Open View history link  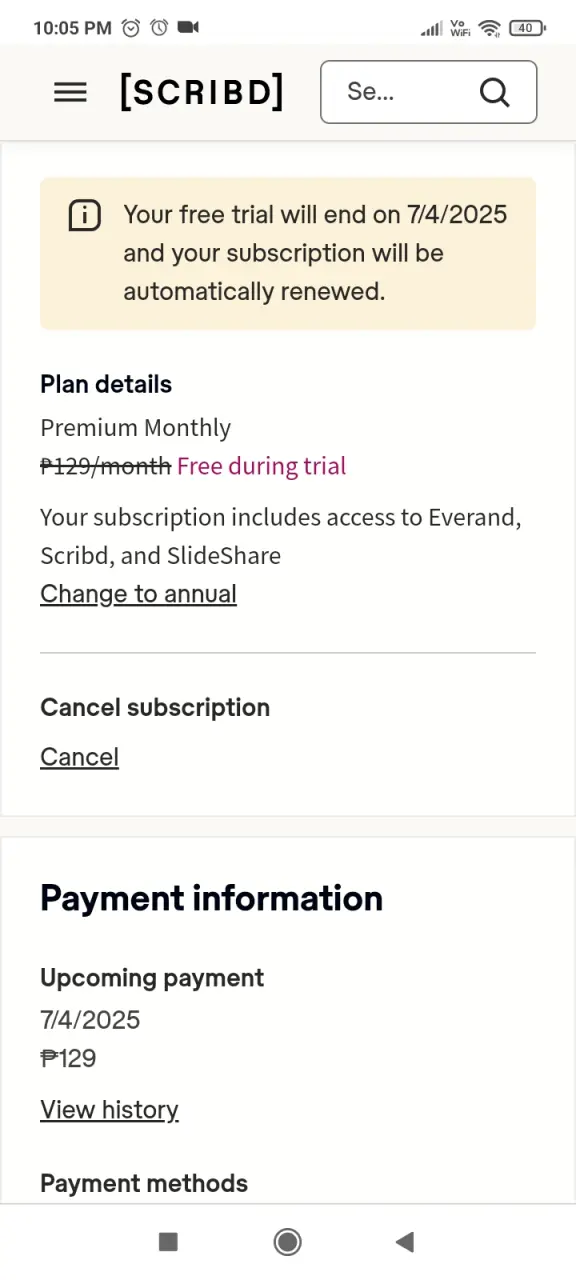click(x=109, y=1110)
